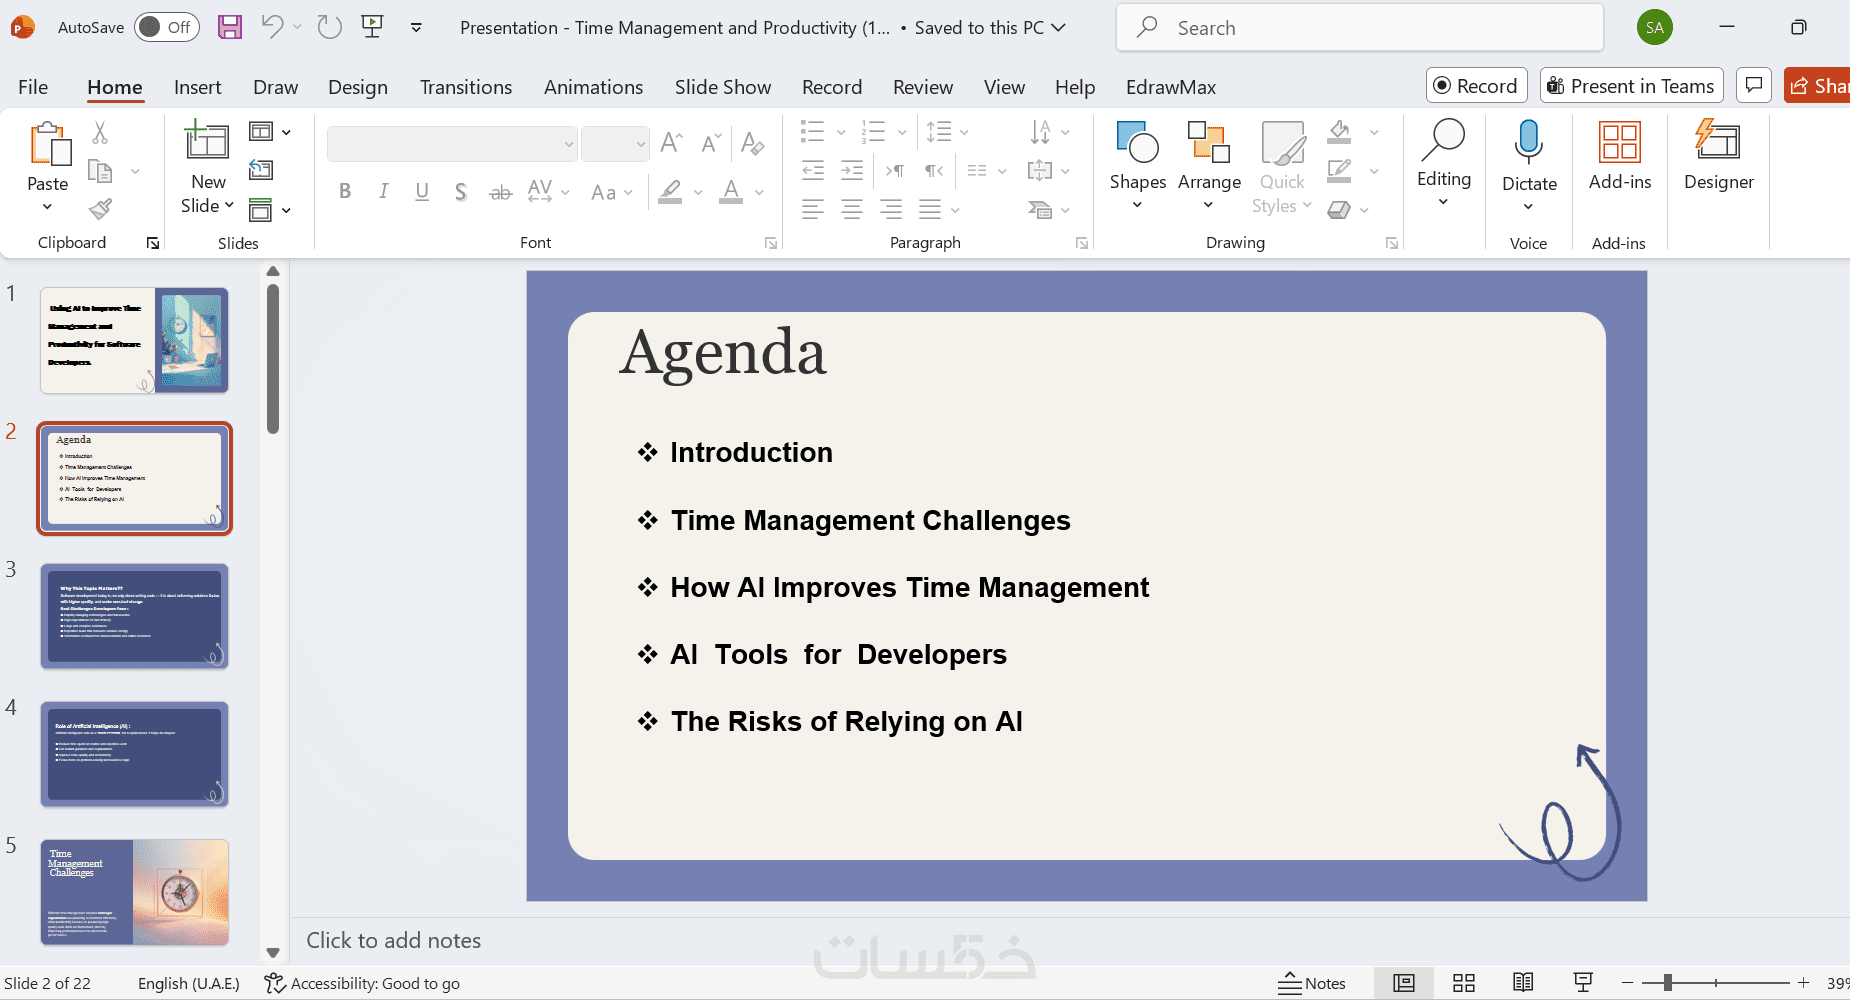Open Reading View from status bar
Screen dimensions: 1850x1000
[1523, 983]
